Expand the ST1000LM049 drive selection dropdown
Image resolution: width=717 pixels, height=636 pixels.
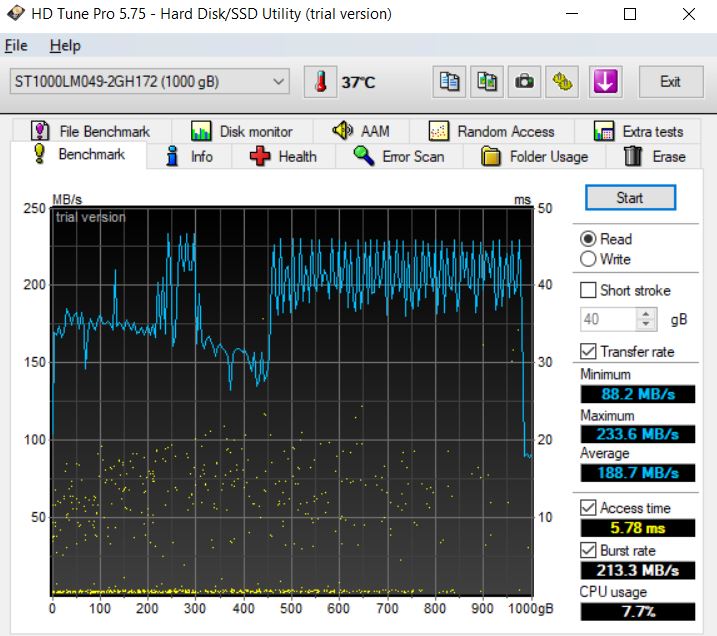coord(278,82)
